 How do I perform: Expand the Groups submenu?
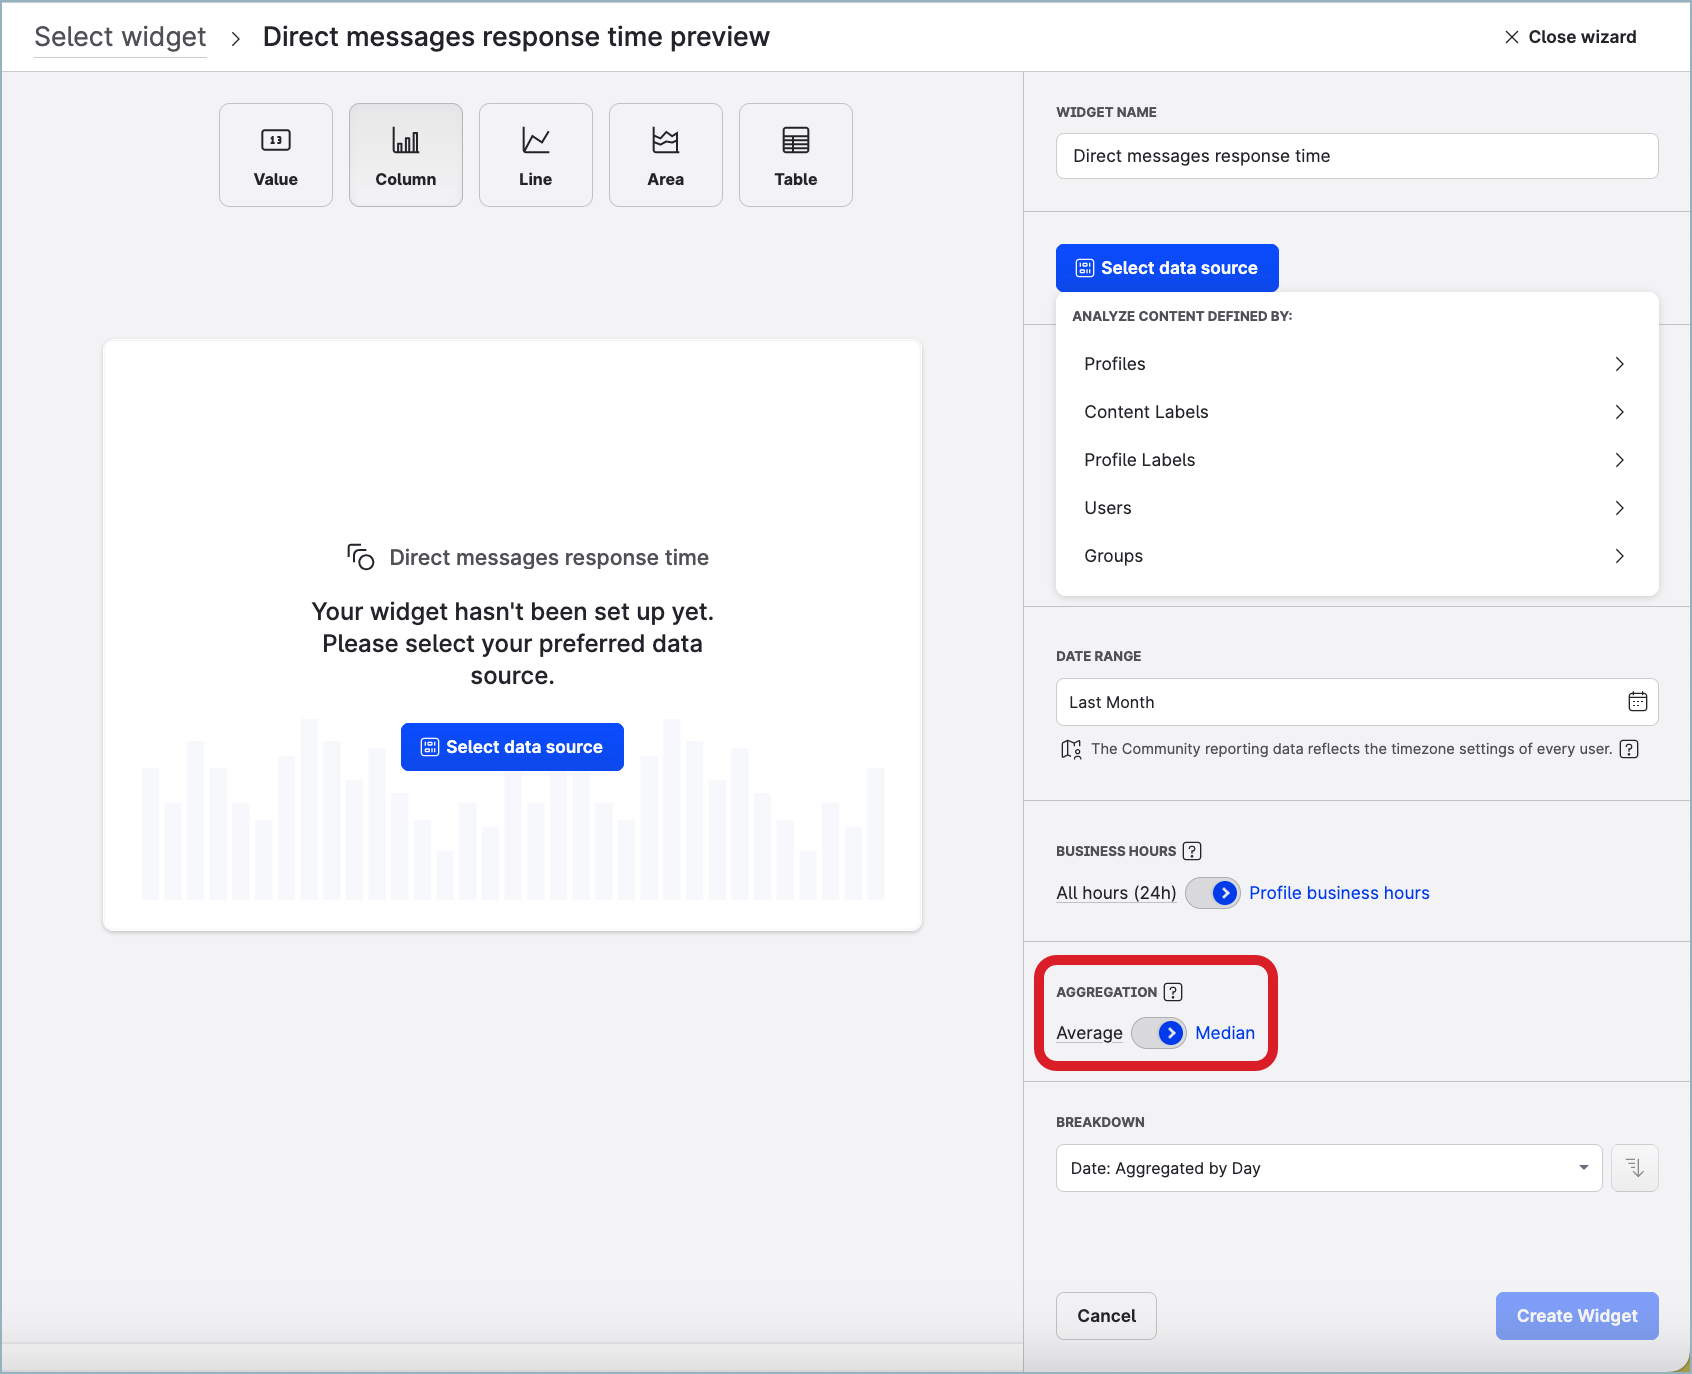click(x=1356, y=556)
